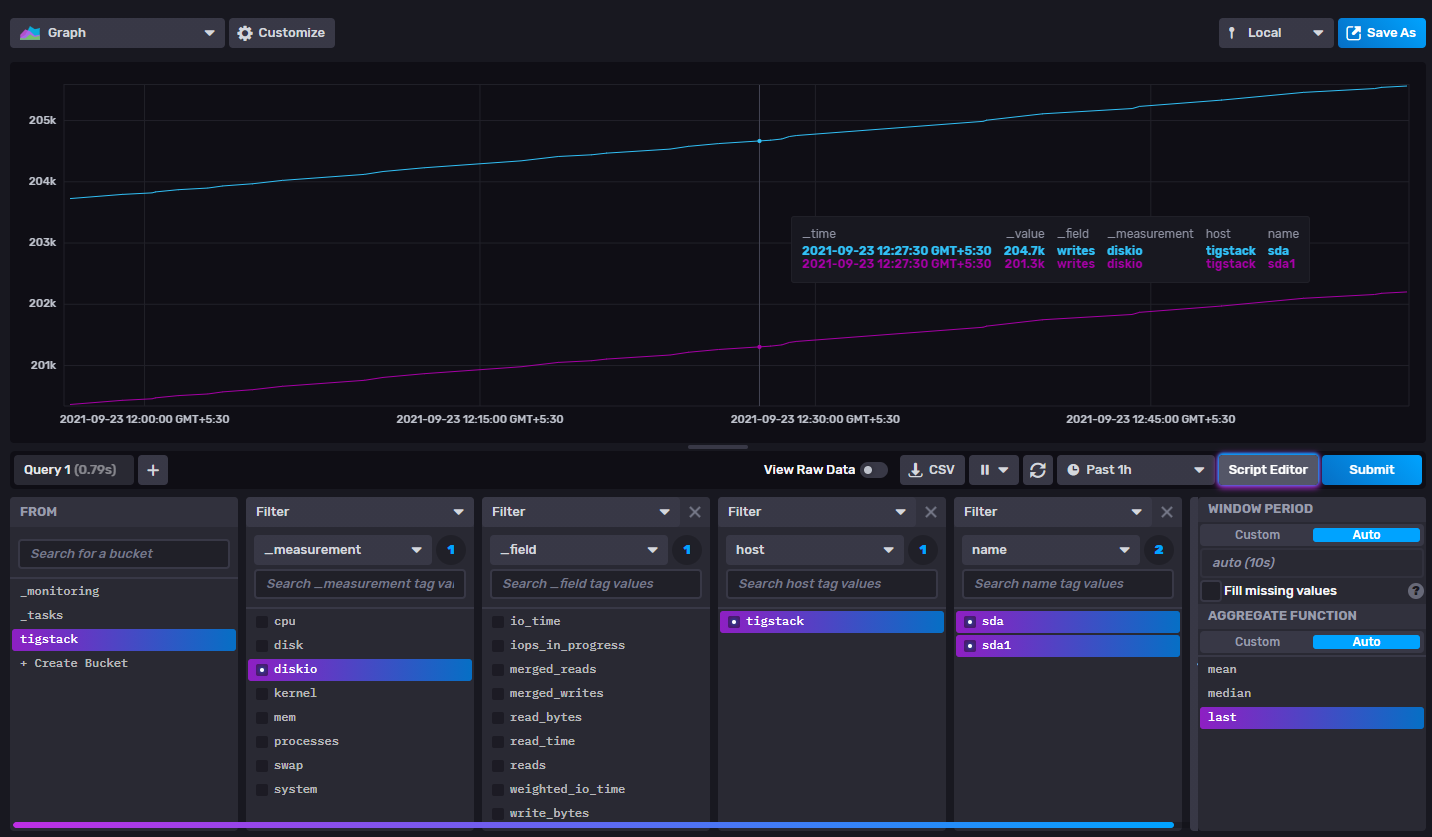This screenshot has width=1432, height=837.
Task: Download query results as CSV
Action: click(931, 469)
